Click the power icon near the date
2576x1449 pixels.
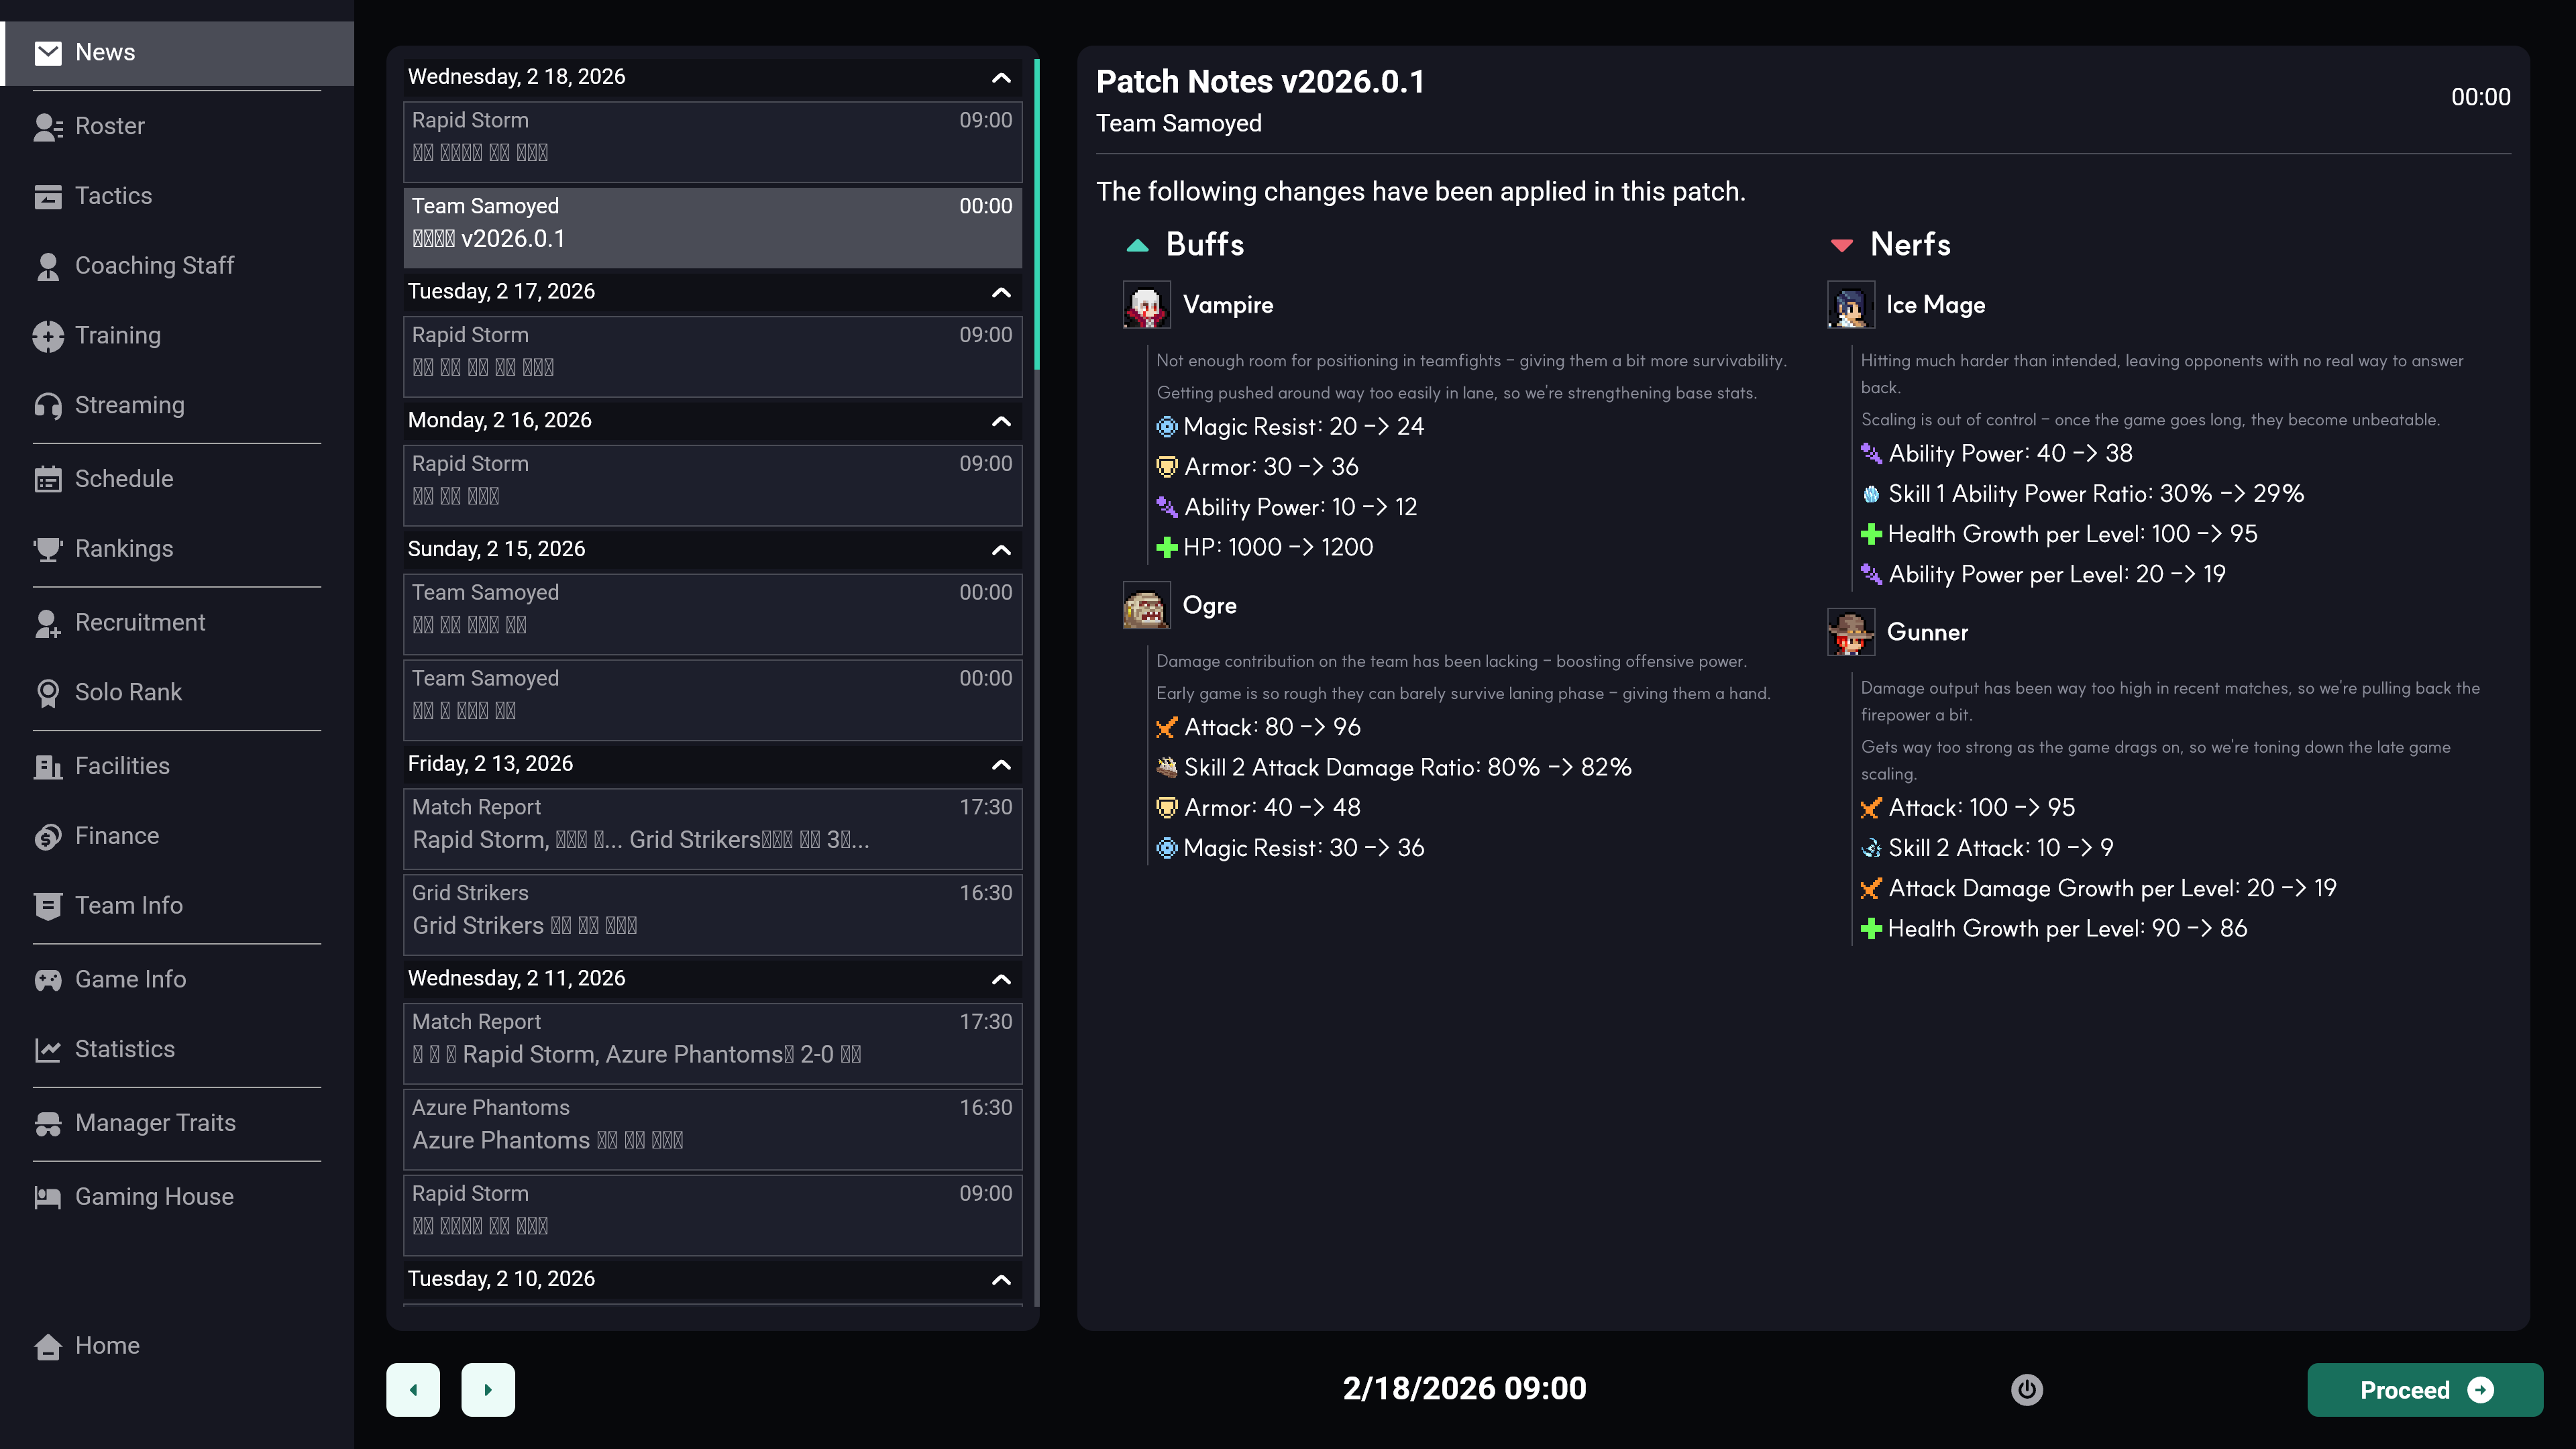click(2026, 1389)
